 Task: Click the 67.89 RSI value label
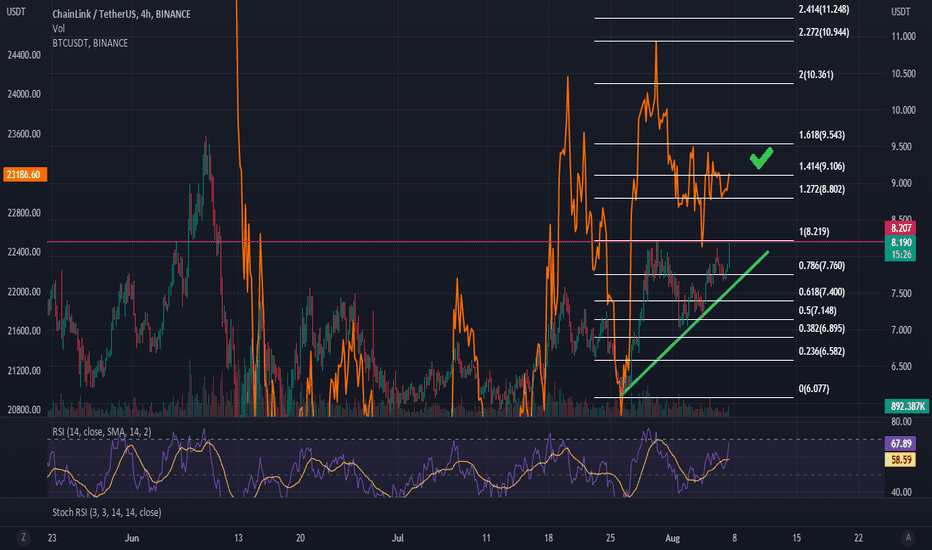[900, 444]
